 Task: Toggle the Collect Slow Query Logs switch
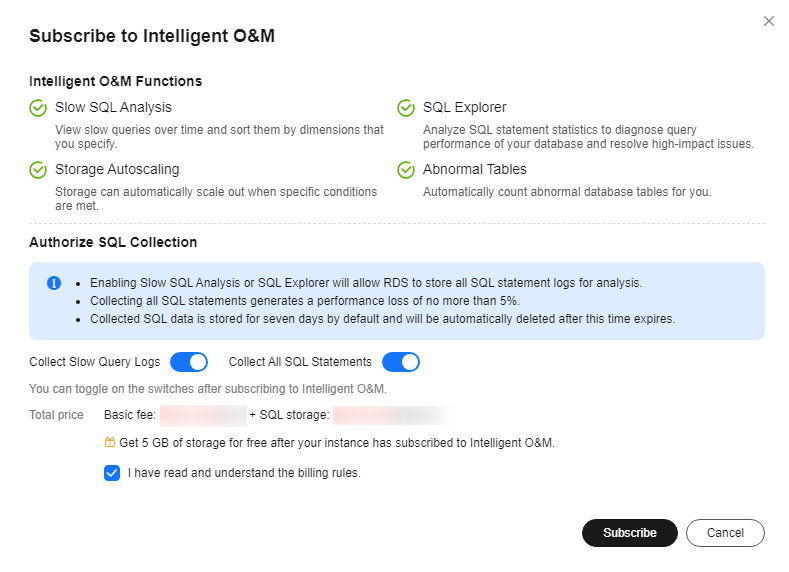[x=189, y=362]
